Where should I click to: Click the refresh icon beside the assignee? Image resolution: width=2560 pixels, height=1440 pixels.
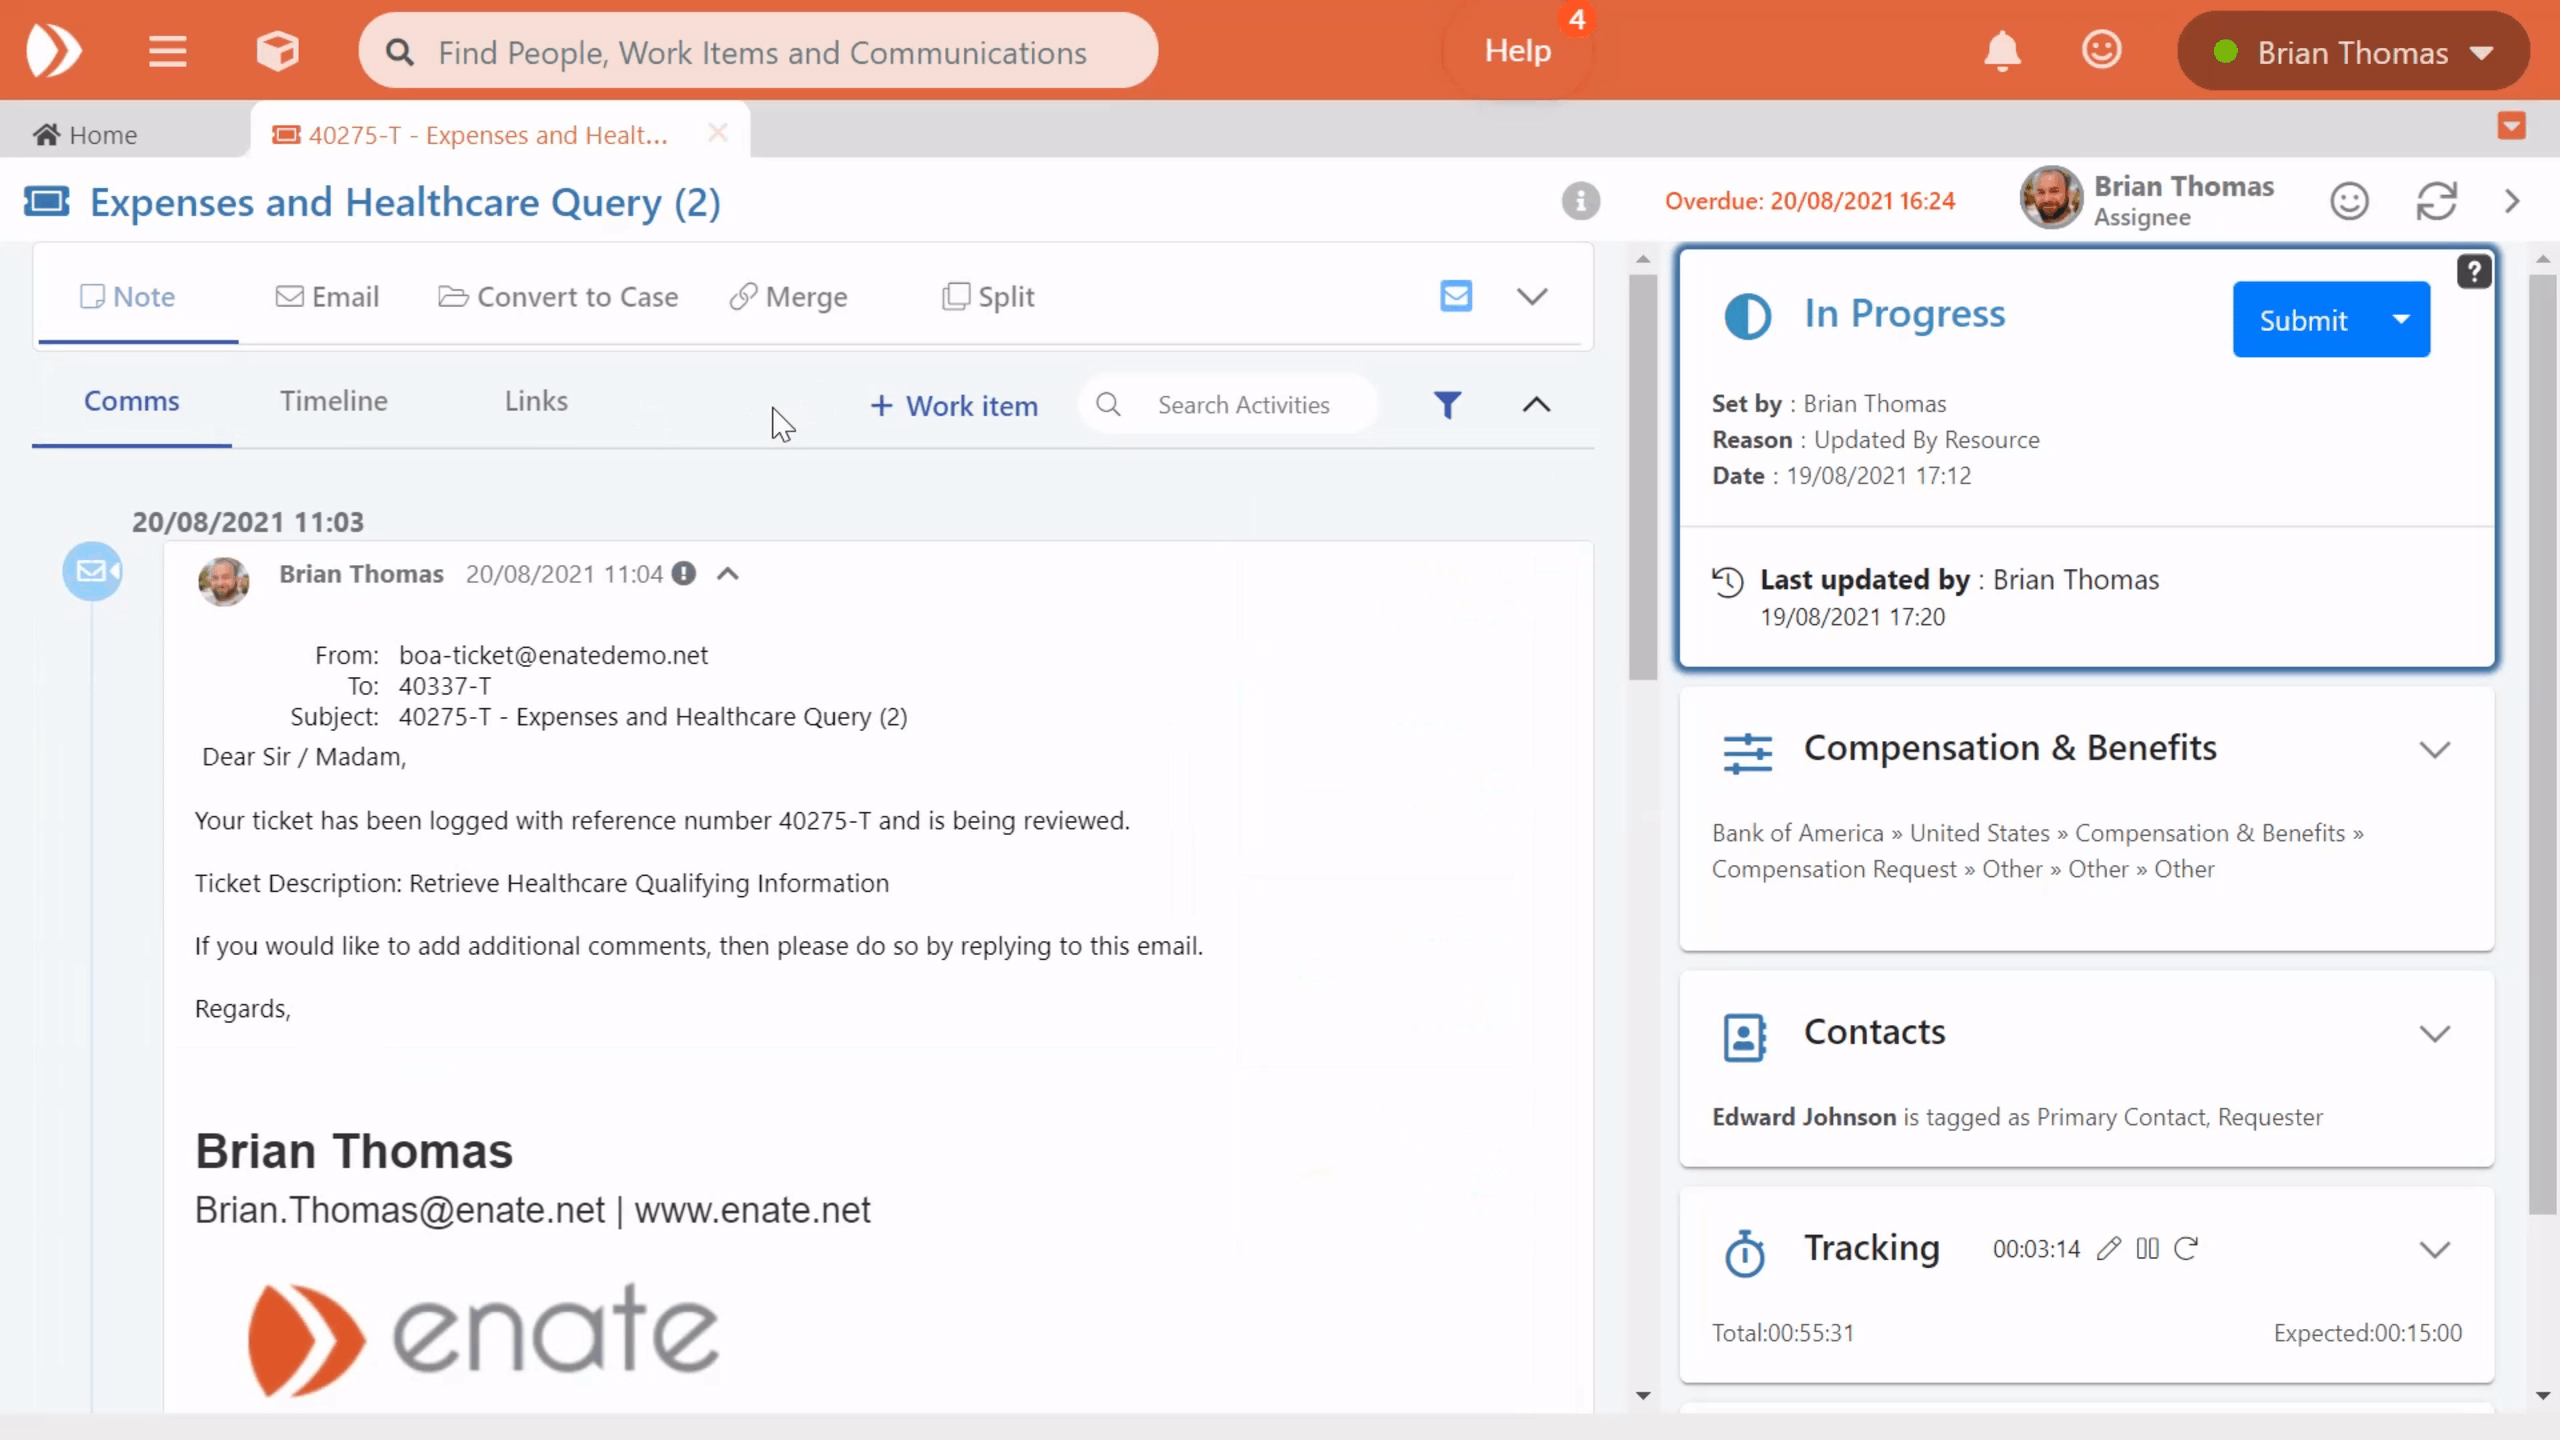pos(2436,201)
